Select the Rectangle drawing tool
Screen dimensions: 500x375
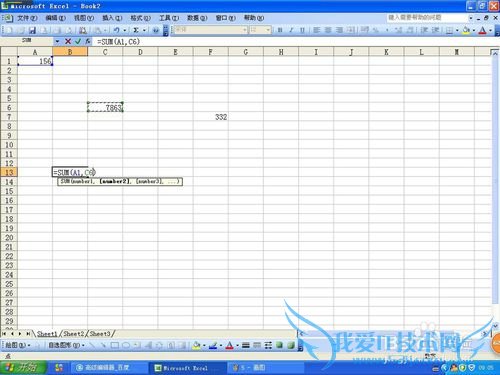pos(115,345)
